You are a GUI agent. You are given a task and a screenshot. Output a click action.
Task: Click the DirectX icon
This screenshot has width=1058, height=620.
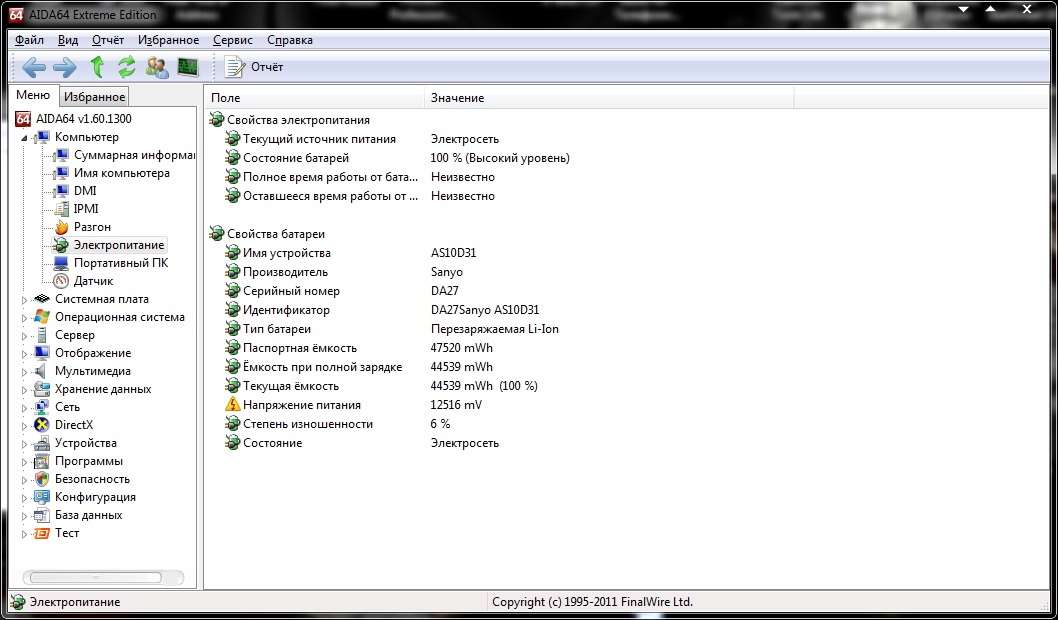click(x=42, y=425)
